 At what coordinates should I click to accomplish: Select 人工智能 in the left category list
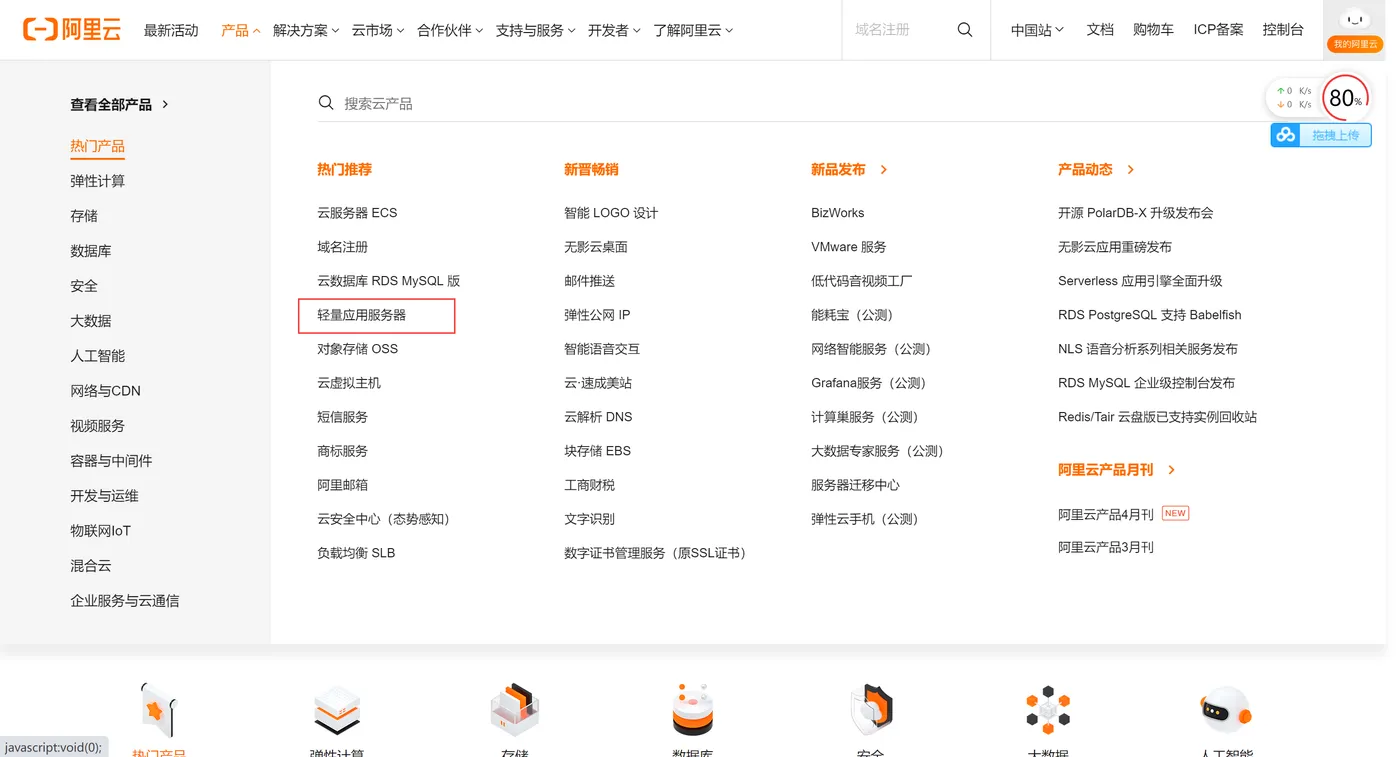97,356
